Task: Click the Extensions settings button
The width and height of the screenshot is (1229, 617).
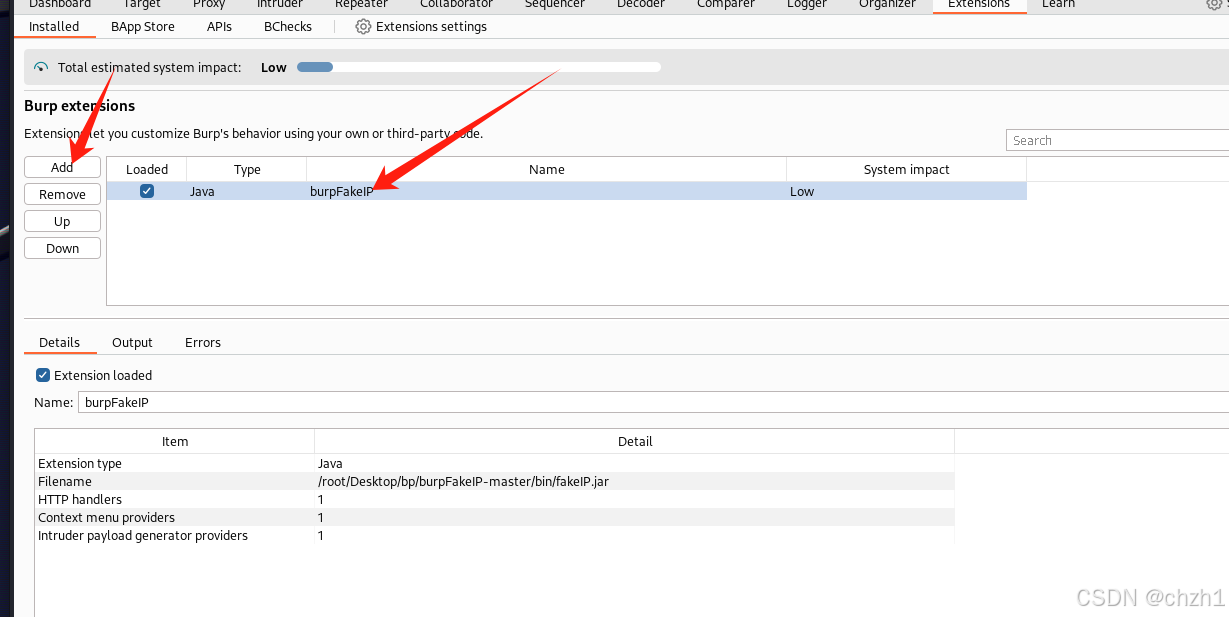Action: tap(422, 27)
